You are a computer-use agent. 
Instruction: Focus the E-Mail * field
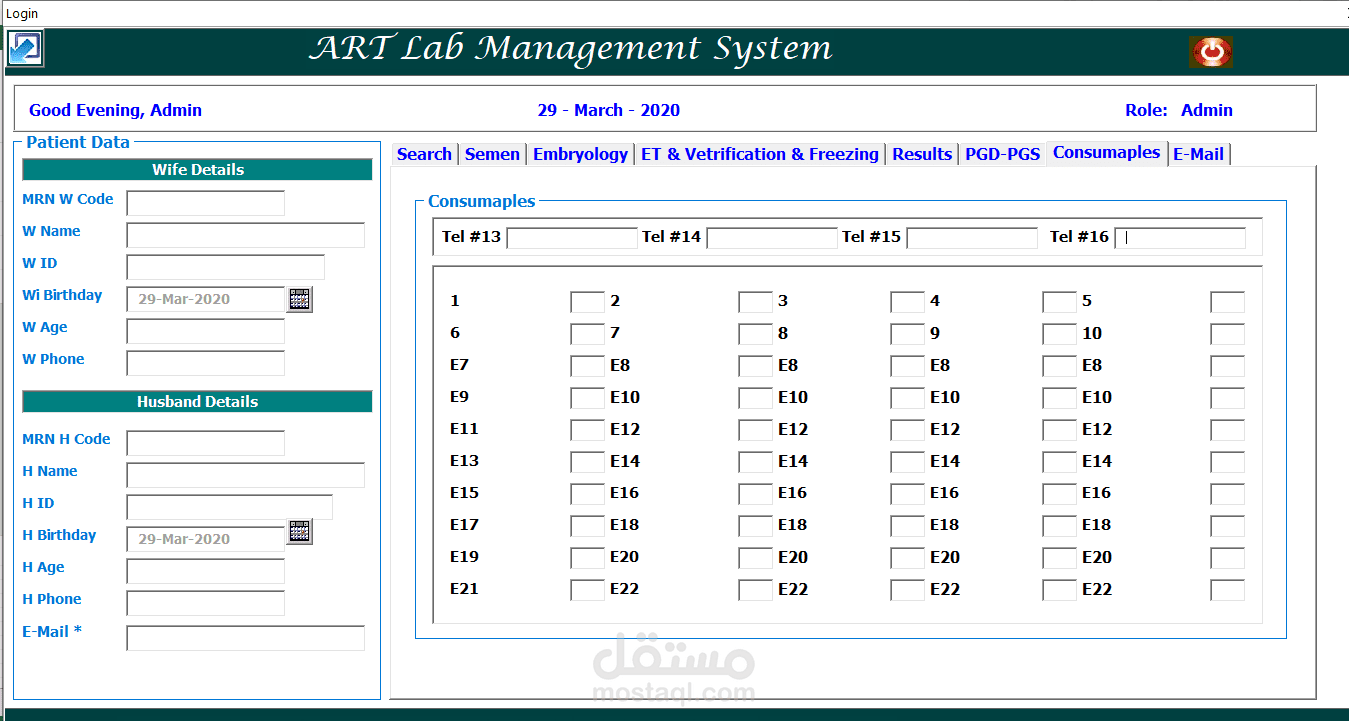pyautogui.click(x=246, y=638)
